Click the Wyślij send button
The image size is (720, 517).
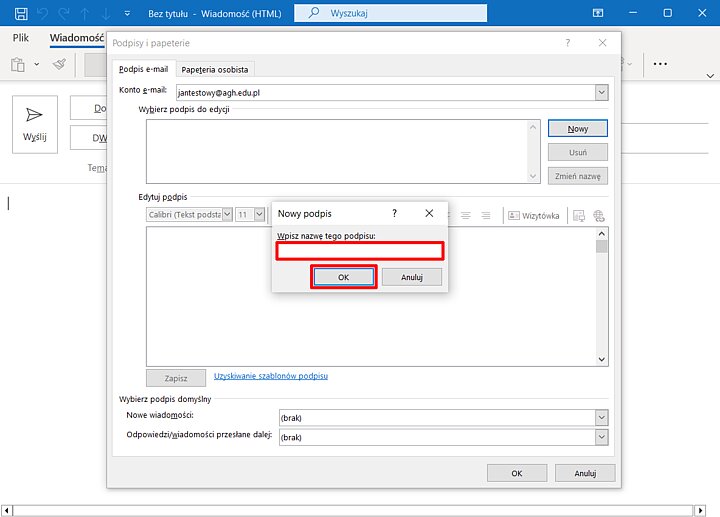click(35, 124)
